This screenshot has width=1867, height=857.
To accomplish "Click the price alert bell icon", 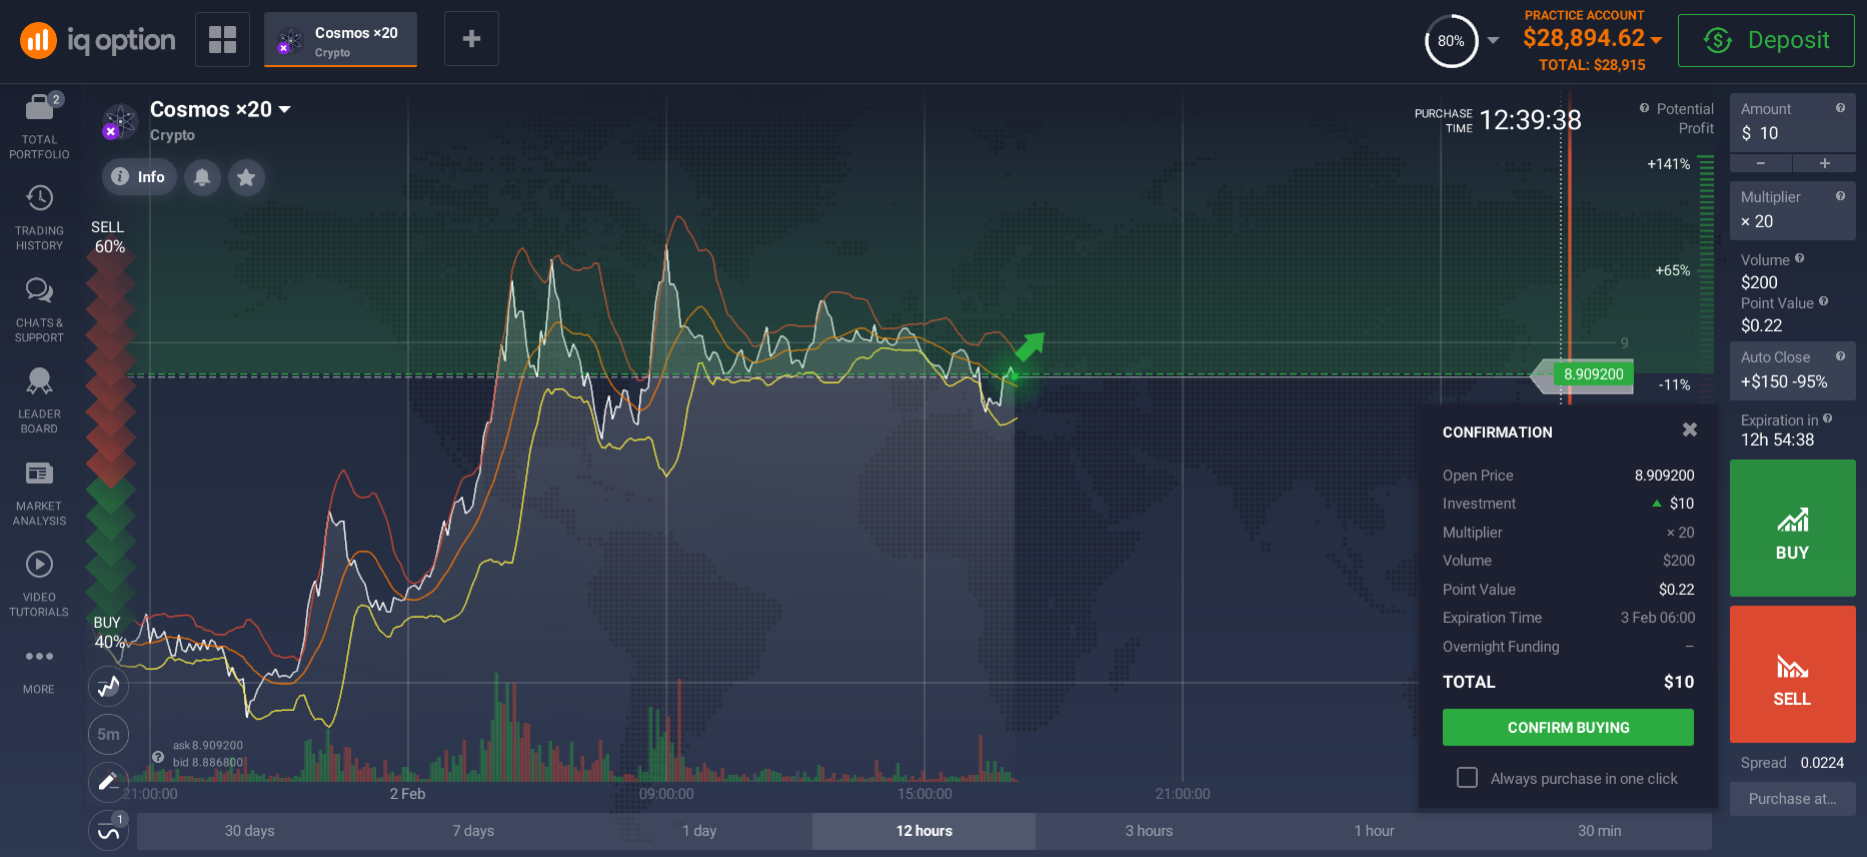I will coord(202,177).
